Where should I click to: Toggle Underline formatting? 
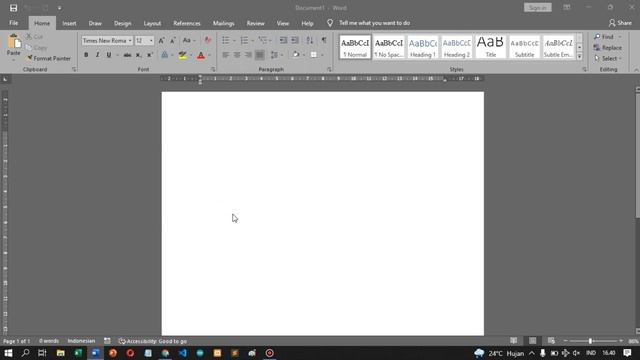pos(109,55)
